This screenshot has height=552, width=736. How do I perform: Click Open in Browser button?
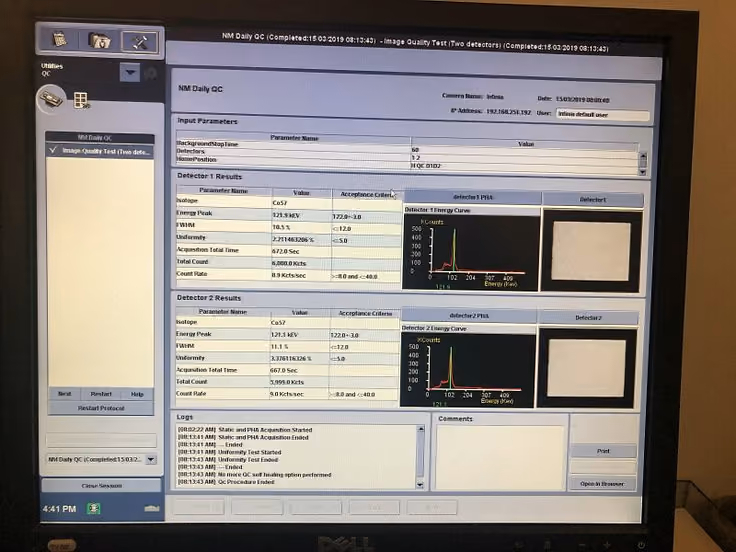coord(602,483)
